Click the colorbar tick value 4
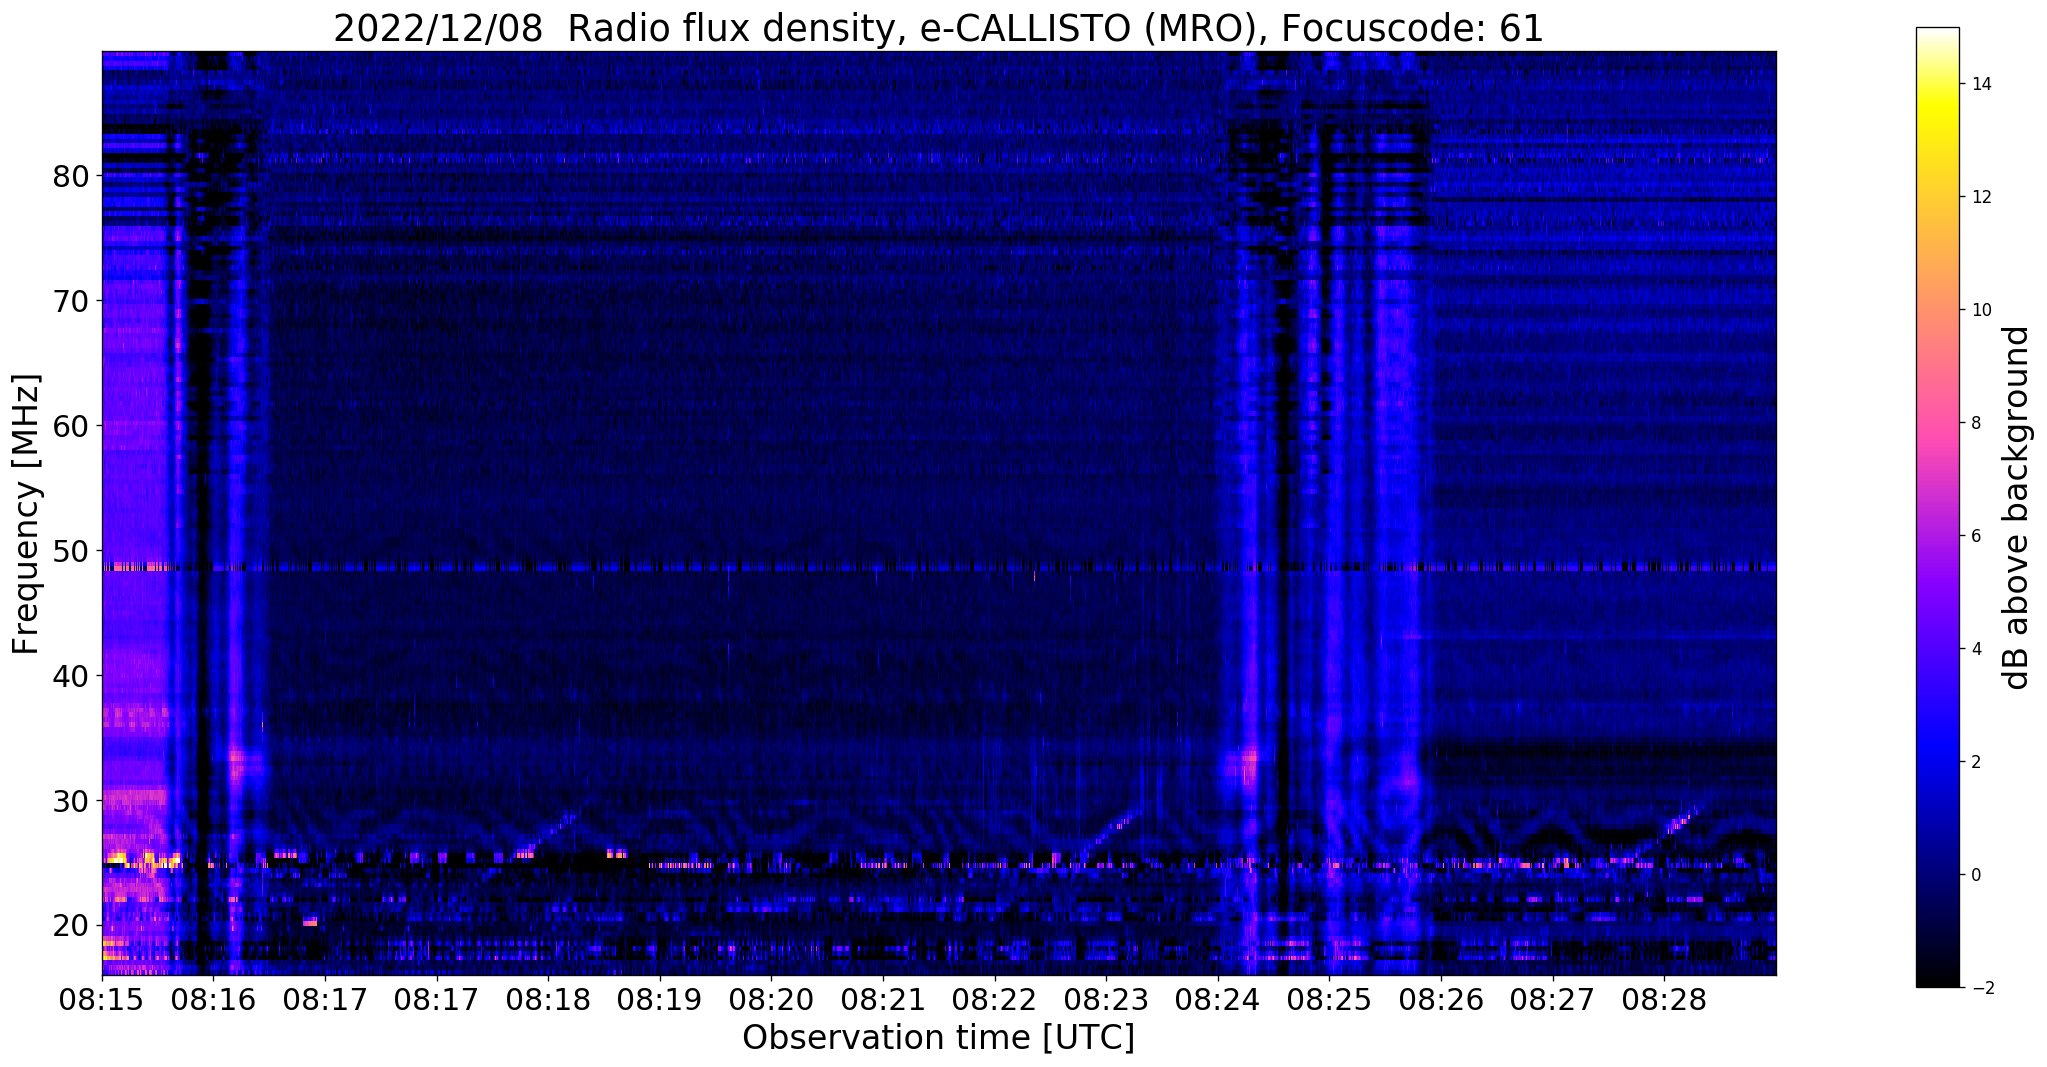 tap(1976, 649)
